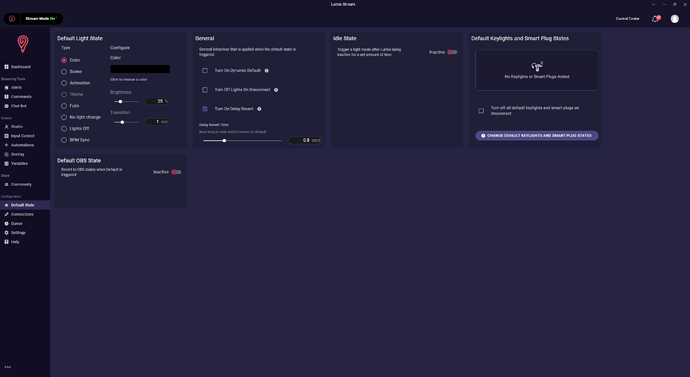Select the Fuze light type
This screenshot has height=377, width=690.
[64, 106]
